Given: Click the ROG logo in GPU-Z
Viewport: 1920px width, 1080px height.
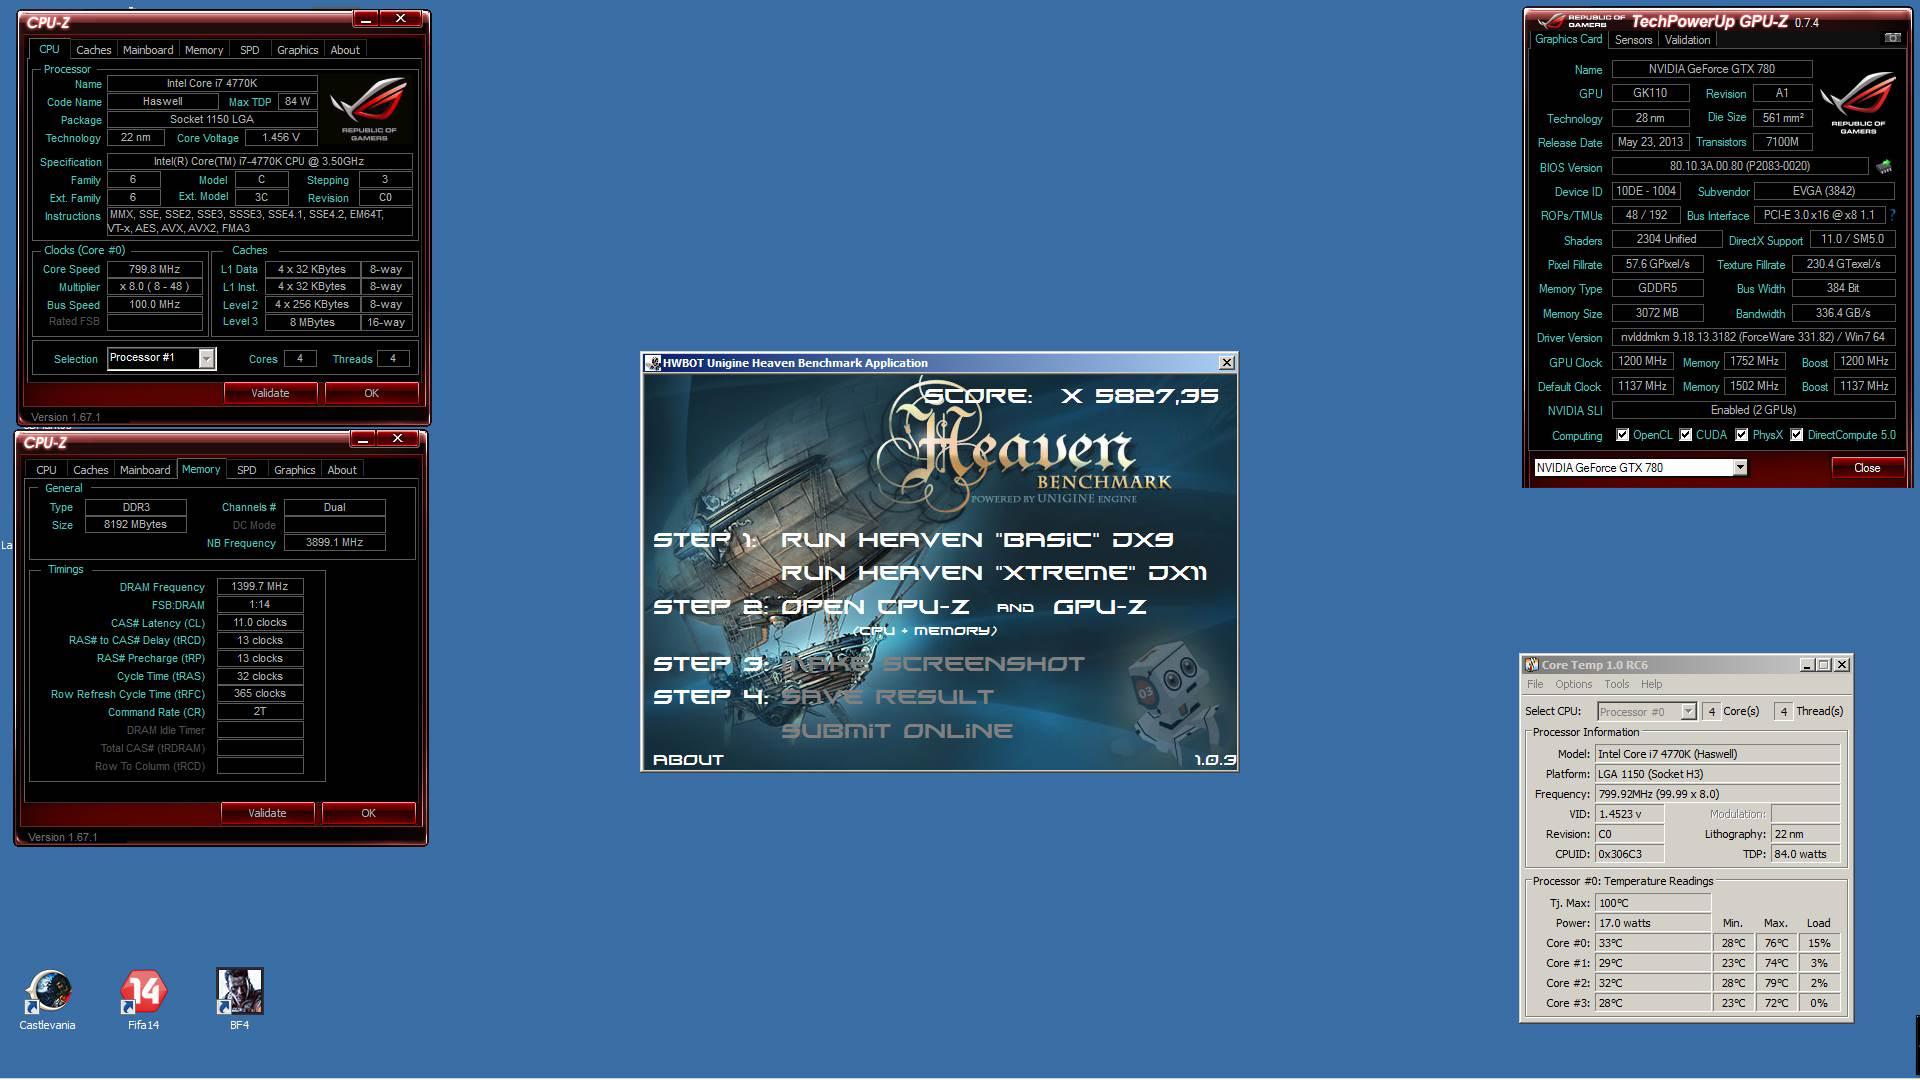Looking at the screenshot, I should click(x=1857, y=102).
